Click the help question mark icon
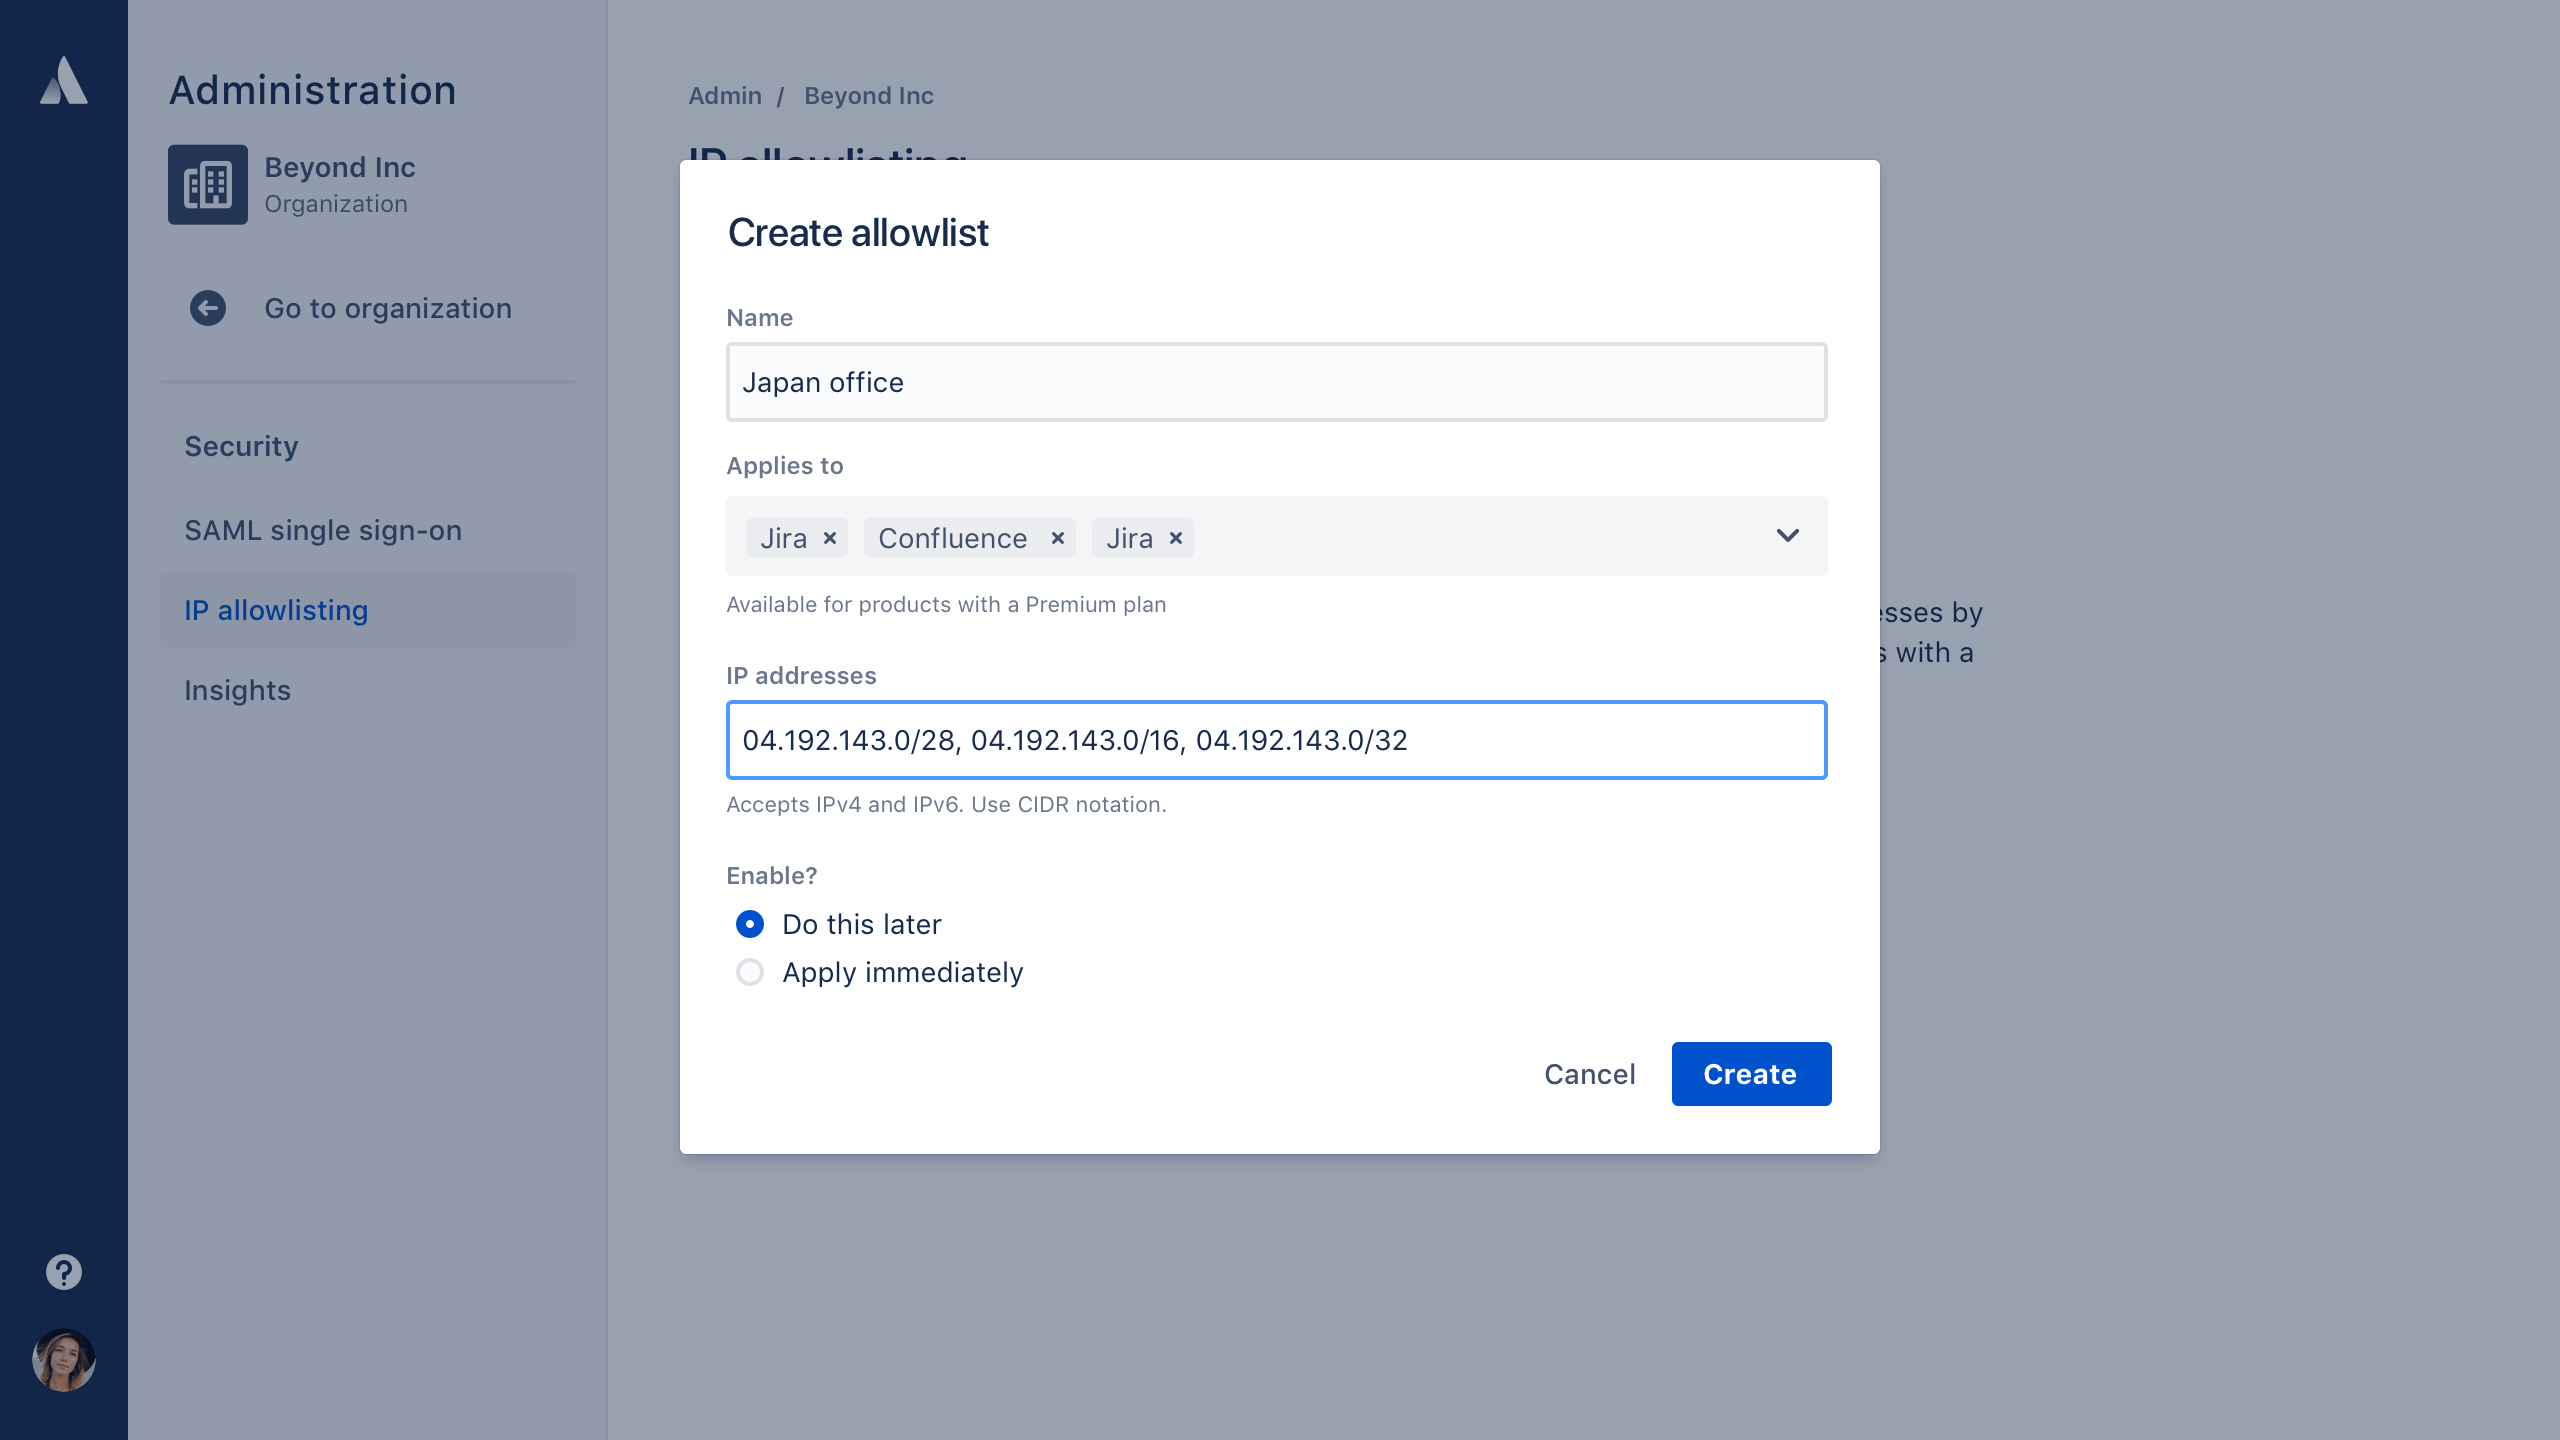This screenshot has height=1440, width=2560. tap(63, 1271)
